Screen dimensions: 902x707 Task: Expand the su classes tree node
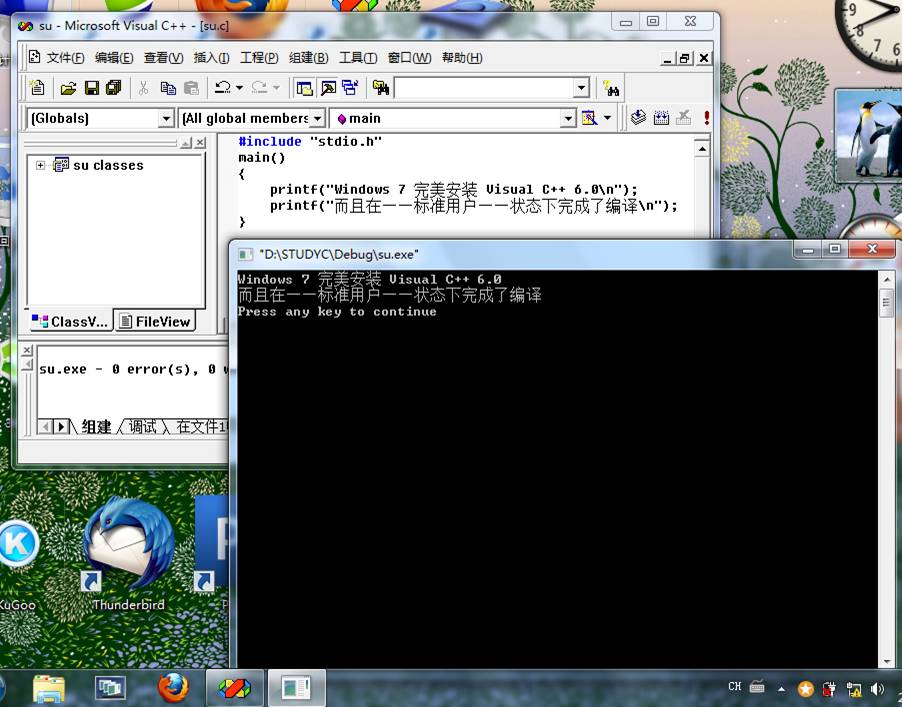coord(40,165)
